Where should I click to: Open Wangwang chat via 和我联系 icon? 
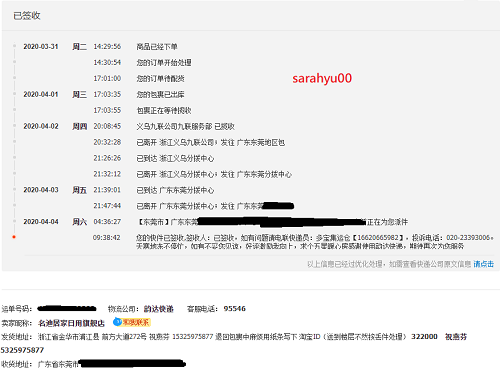[x=132, y=322]
